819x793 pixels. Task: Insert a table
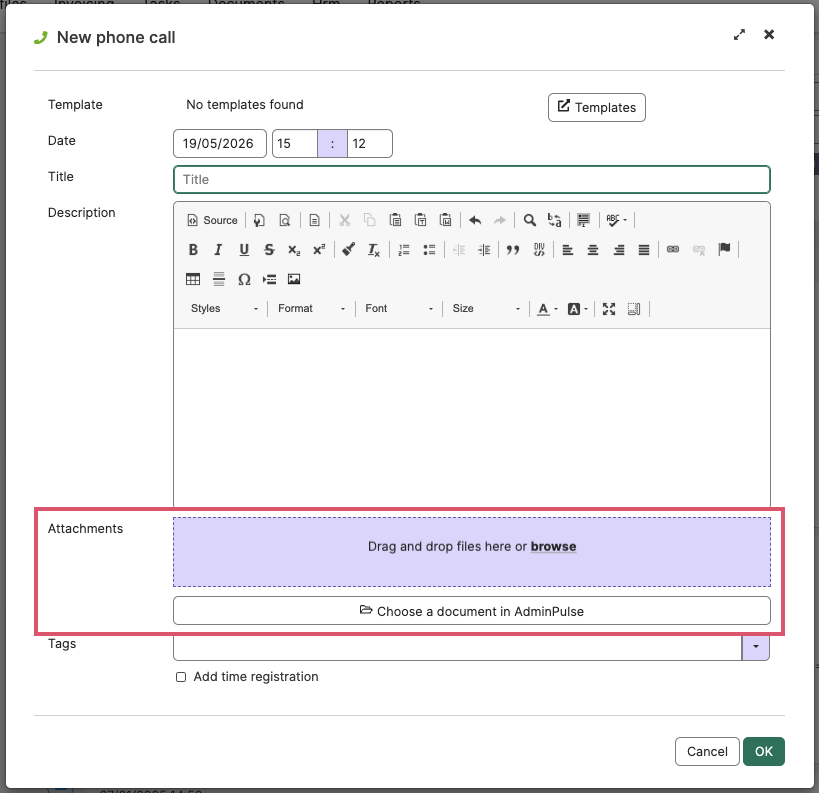[x=193, y=279]
